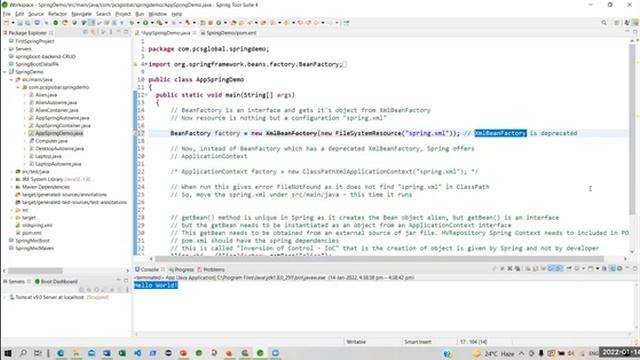640x360 pixels.
Task: Toggle Scroll Lock in Console toolbar
Action: pos(535,269)
